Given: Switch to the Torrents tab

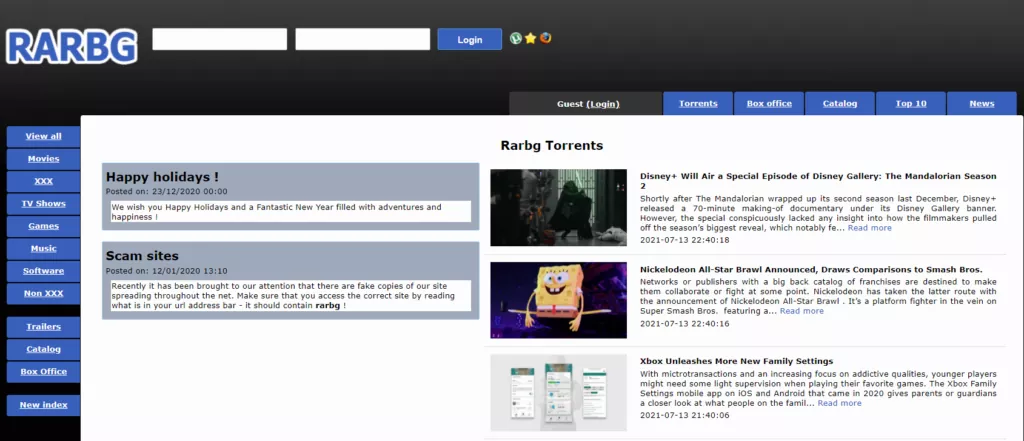Looking at the screenshot, I should click(x=698, y=103).
